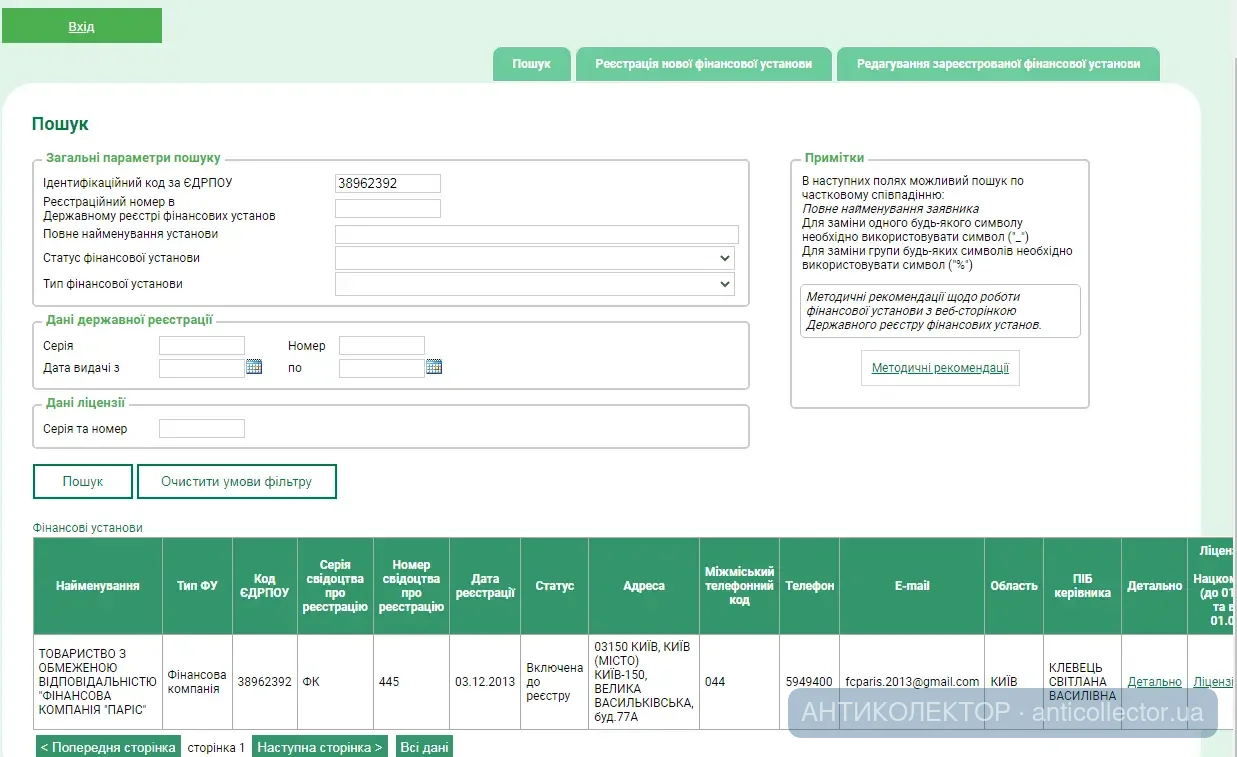The height and width of the screenshot is (757, 1237).
Task: Open 'Методичні рекомендації' link
Action: [x=940, y=368]
